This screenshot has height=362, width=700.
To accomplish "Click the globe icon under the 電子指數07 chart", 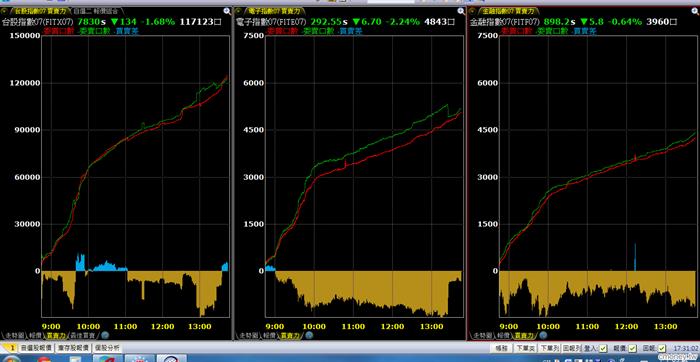I will [x=309, y=335].
